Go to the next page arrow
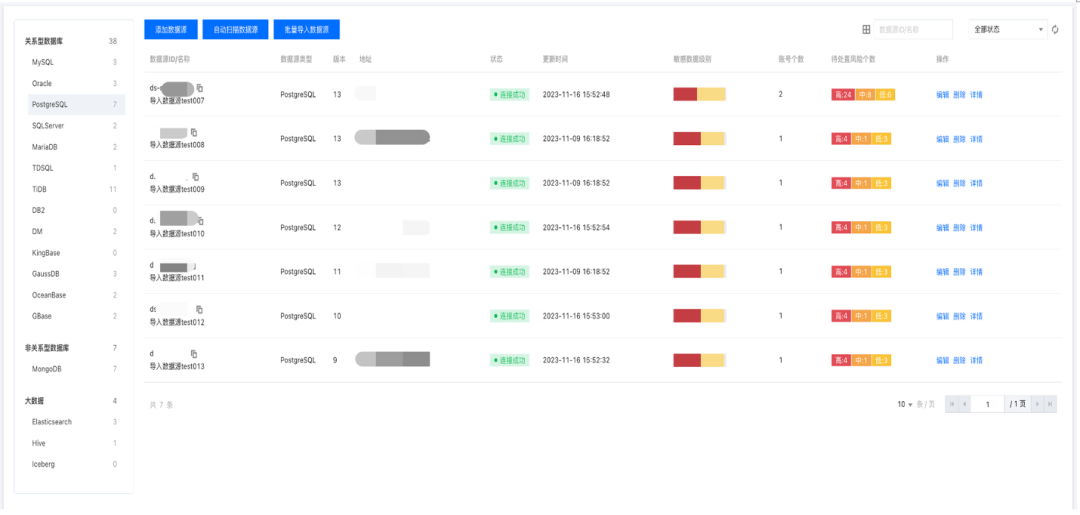Image resolution: width=1080 pixels, height=515 pixels. coord(1037,404)
